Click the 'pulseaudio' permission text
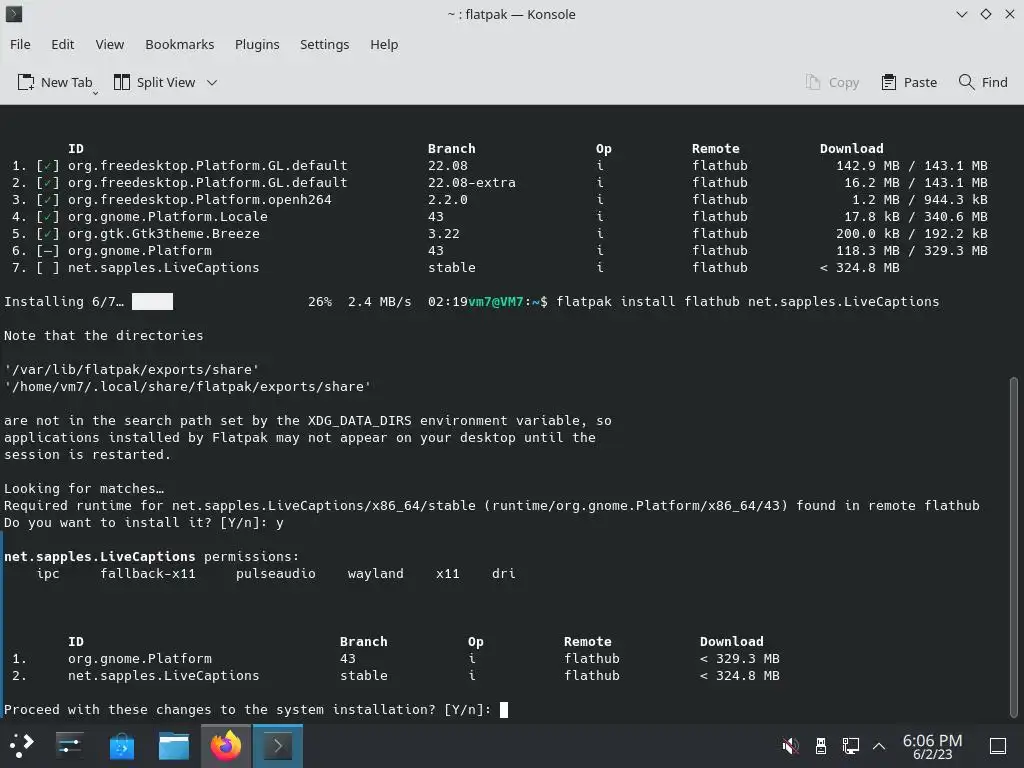Screen dimensions: 1024x768 coord(276,573)
